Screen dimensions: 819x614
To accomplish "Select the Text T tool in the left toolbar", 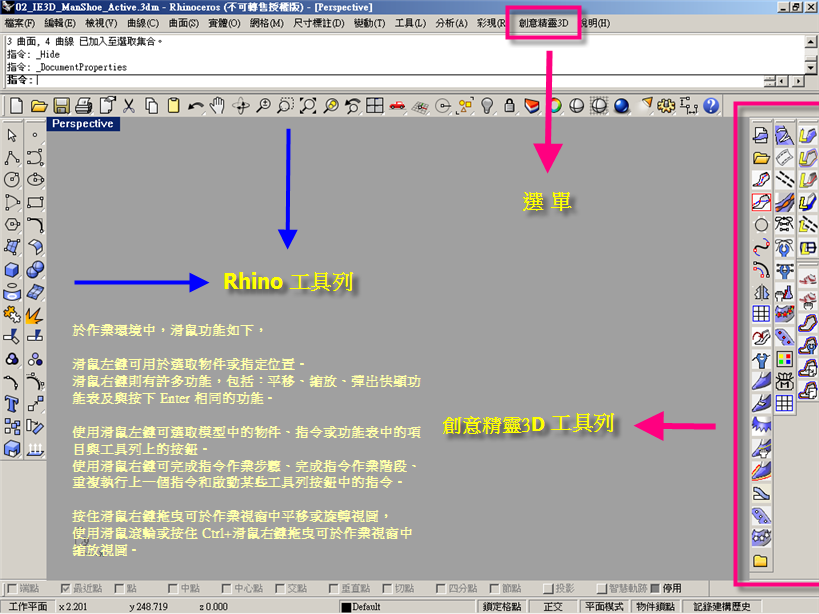I will [x=12, y=405].
